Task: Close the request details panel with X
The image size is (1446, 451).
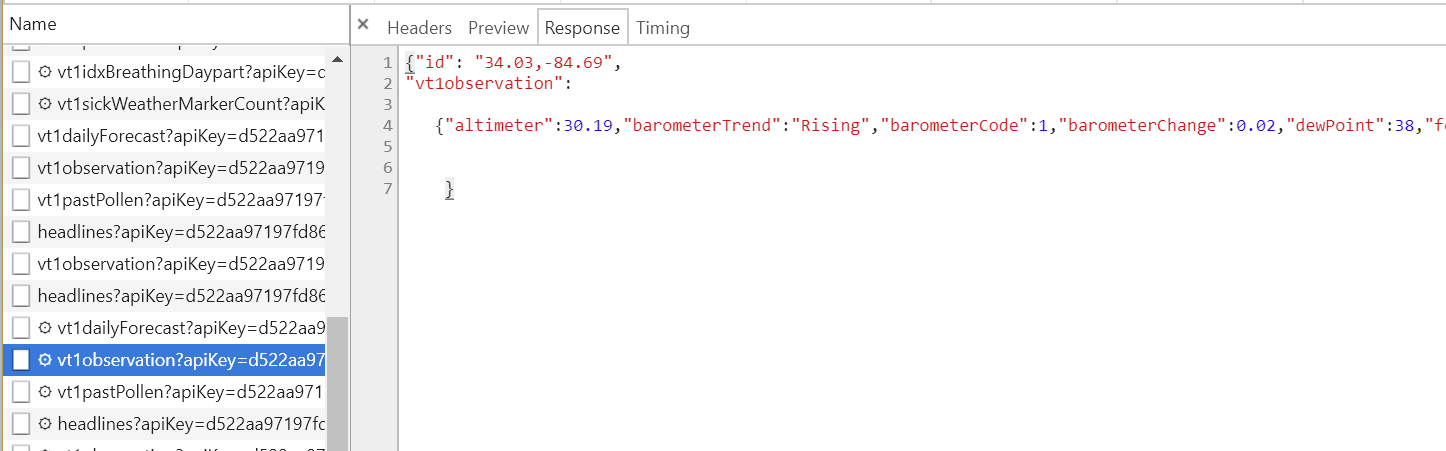Action: (x=363, y=25)
